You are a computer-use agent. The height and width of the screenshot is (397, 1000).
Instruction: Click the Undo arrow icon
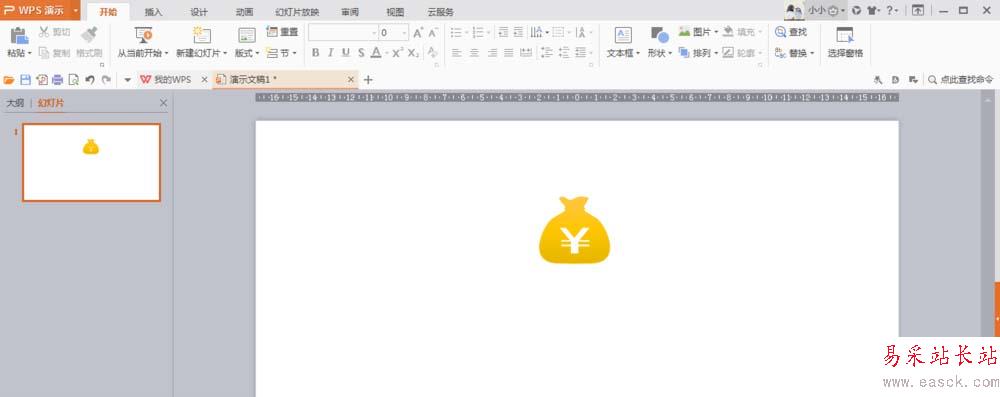click(90, 80)
